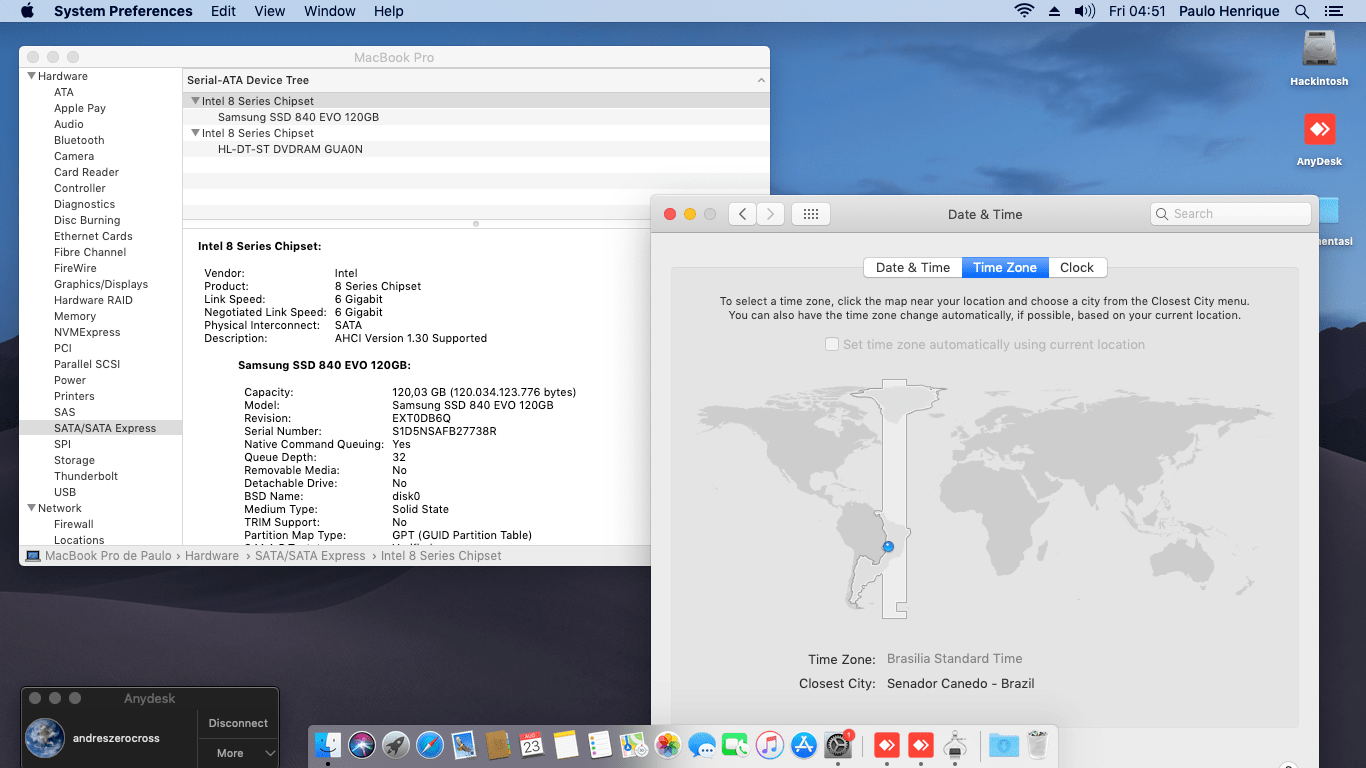This screenshot has height=768, width=1366.
Task: Open the Trash in the Dock
Action: pyautogui.click(x=1037, y=745)
